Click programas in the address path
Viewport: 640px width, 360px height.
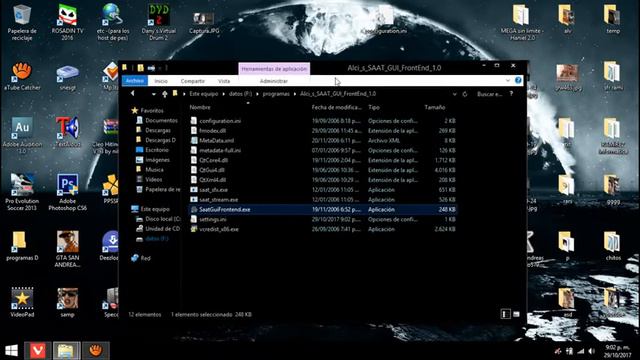coord(276,94)
